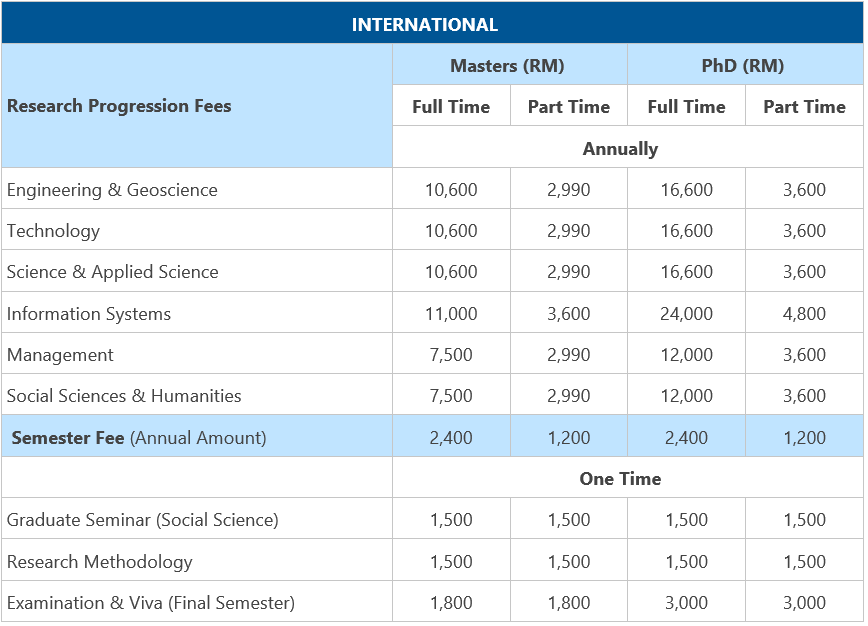Screen dimensions: 868x626
Task: Select the Technology row label
Action: coord(54,231)
